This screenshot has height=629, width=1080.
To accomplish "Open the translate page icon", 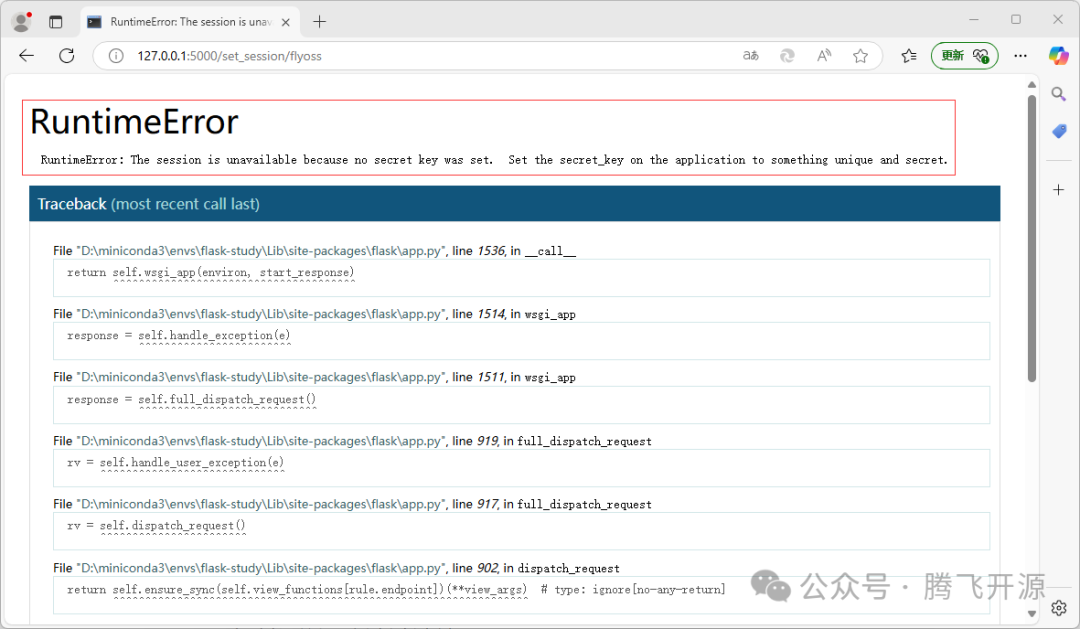I will 751,56.
